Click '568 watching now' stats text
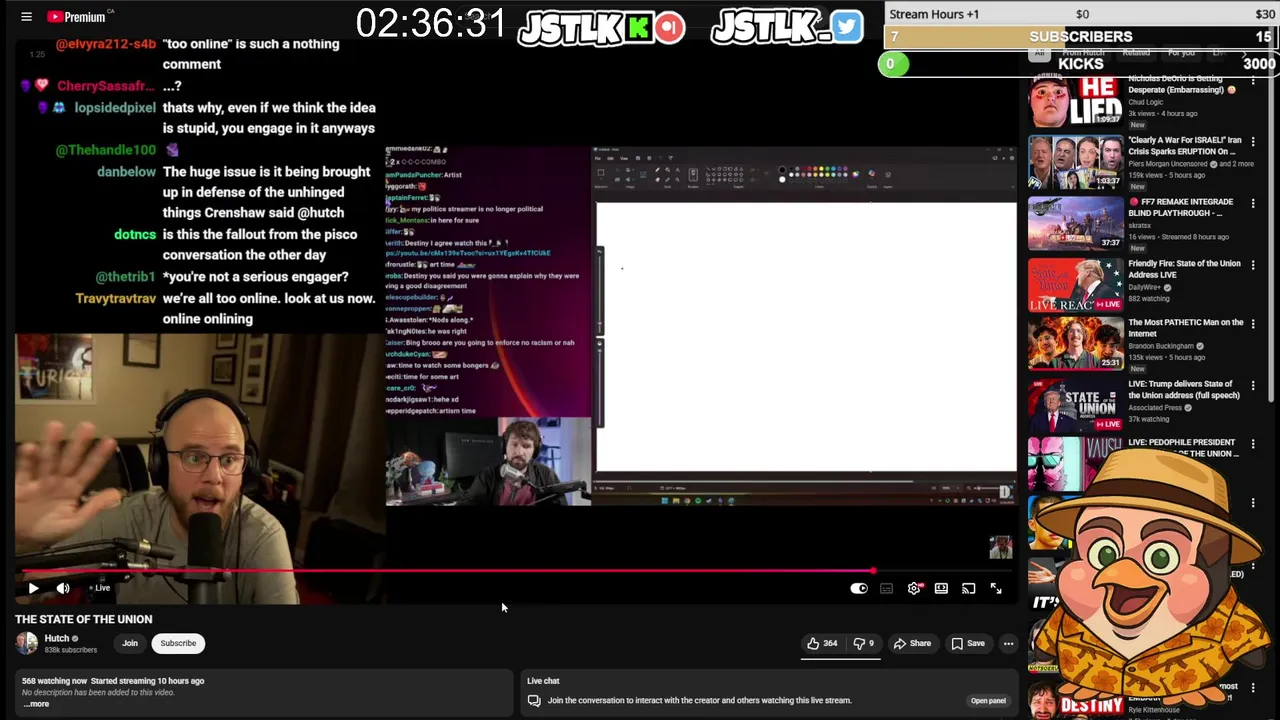The height and width of the screenshot is (720, 1280). [x=54, y=681]
